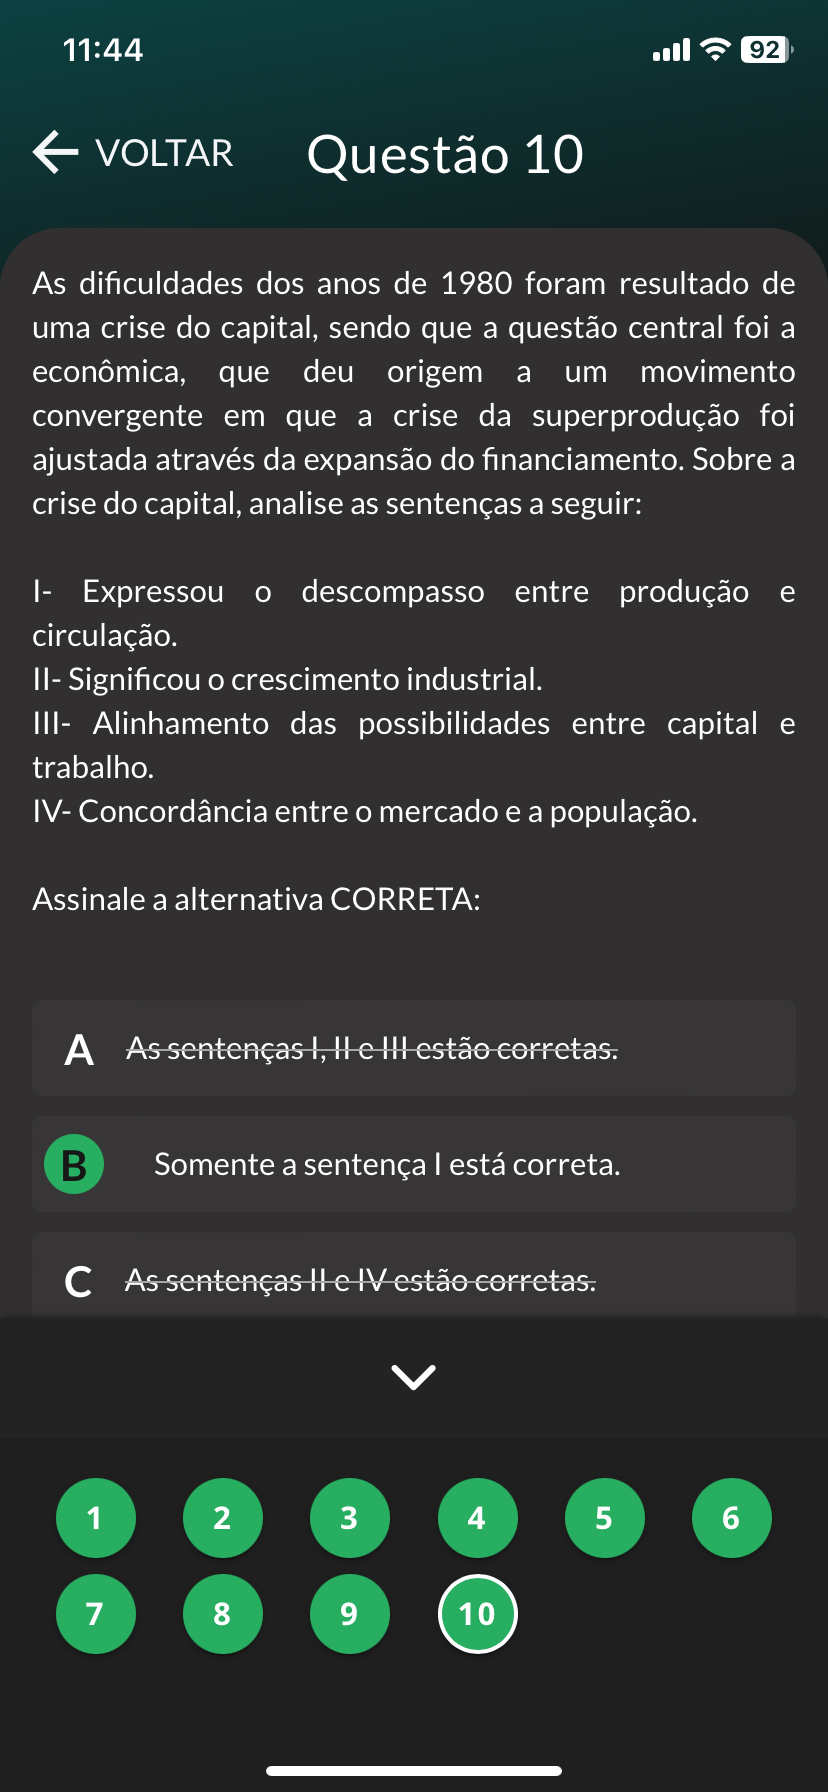828x1792 pixels.
Task: Navigate to question 5
Action: [604, 1518]
